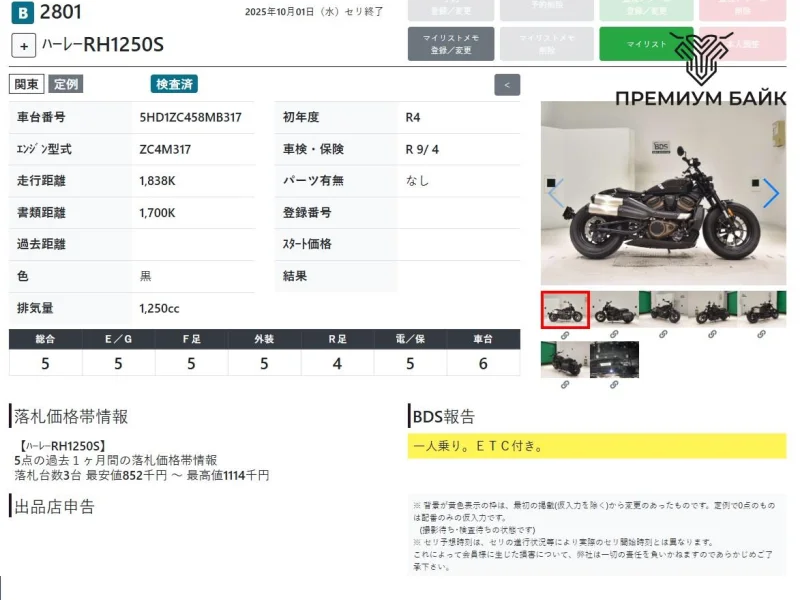Select the second motorcycle thumbnail
Screen dimensions: 800x600
614,310
